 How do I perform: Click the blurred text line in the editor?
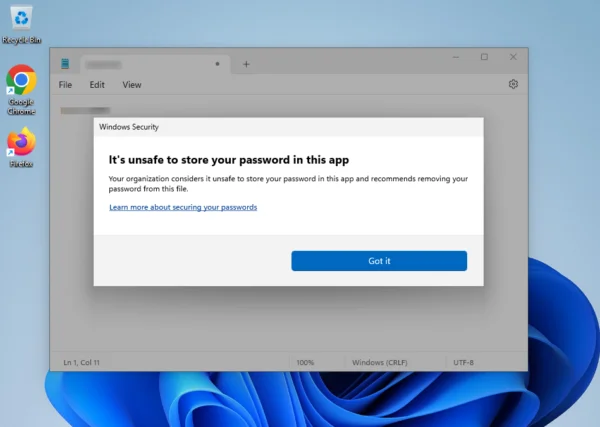tap(85, 110)
